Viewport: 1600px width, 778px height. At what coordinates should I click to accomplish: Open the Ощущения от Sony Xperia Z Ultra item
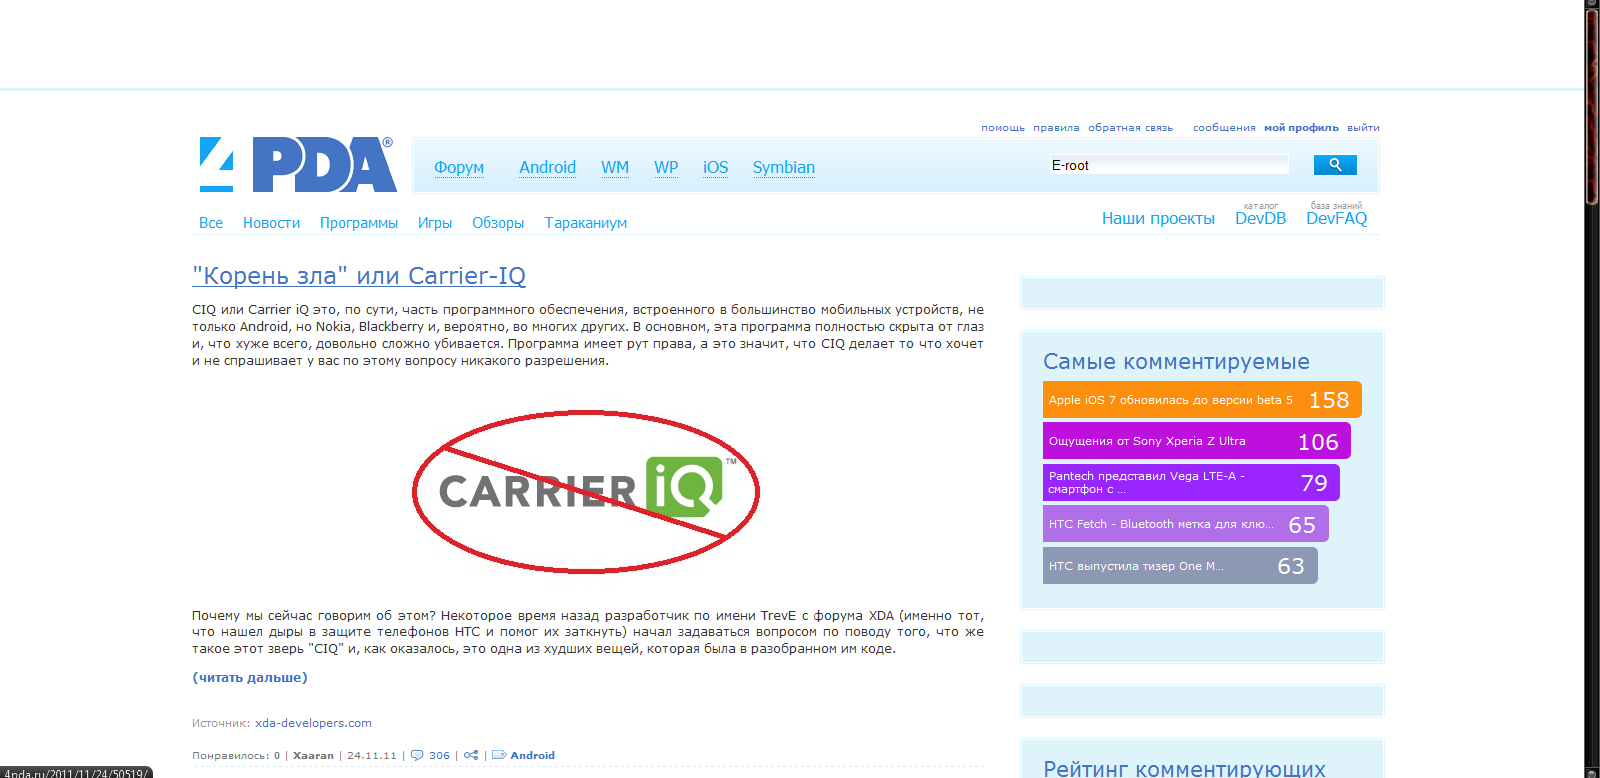tap(1196, 441)
